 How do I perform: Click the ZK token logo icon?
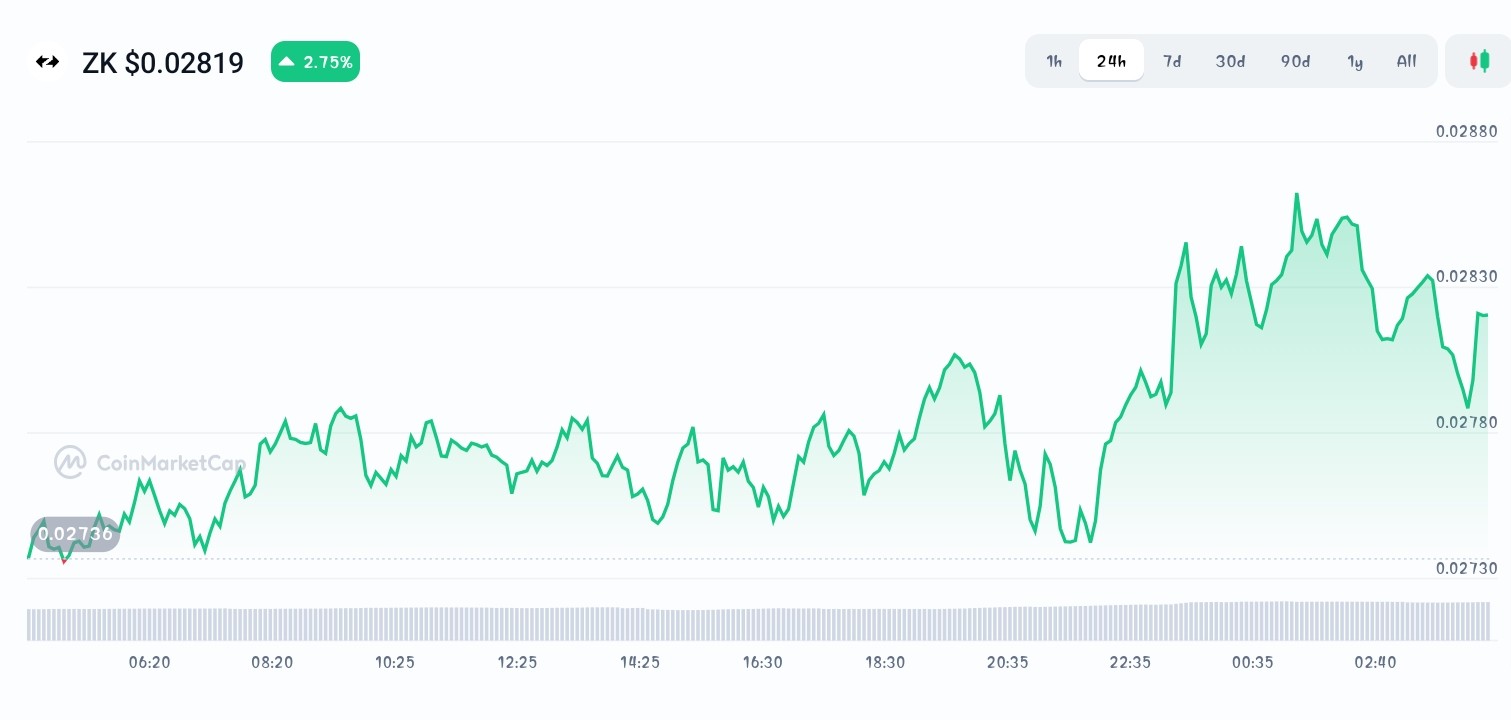point(47,62)
